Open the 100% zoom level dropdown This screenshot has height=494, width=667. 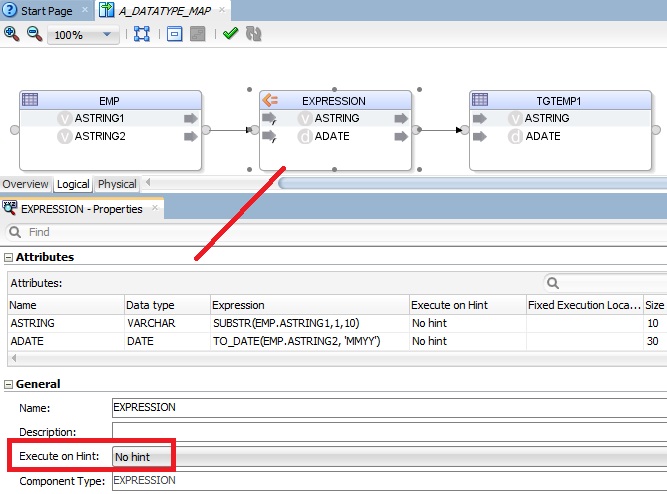click(x=83, y=34)
